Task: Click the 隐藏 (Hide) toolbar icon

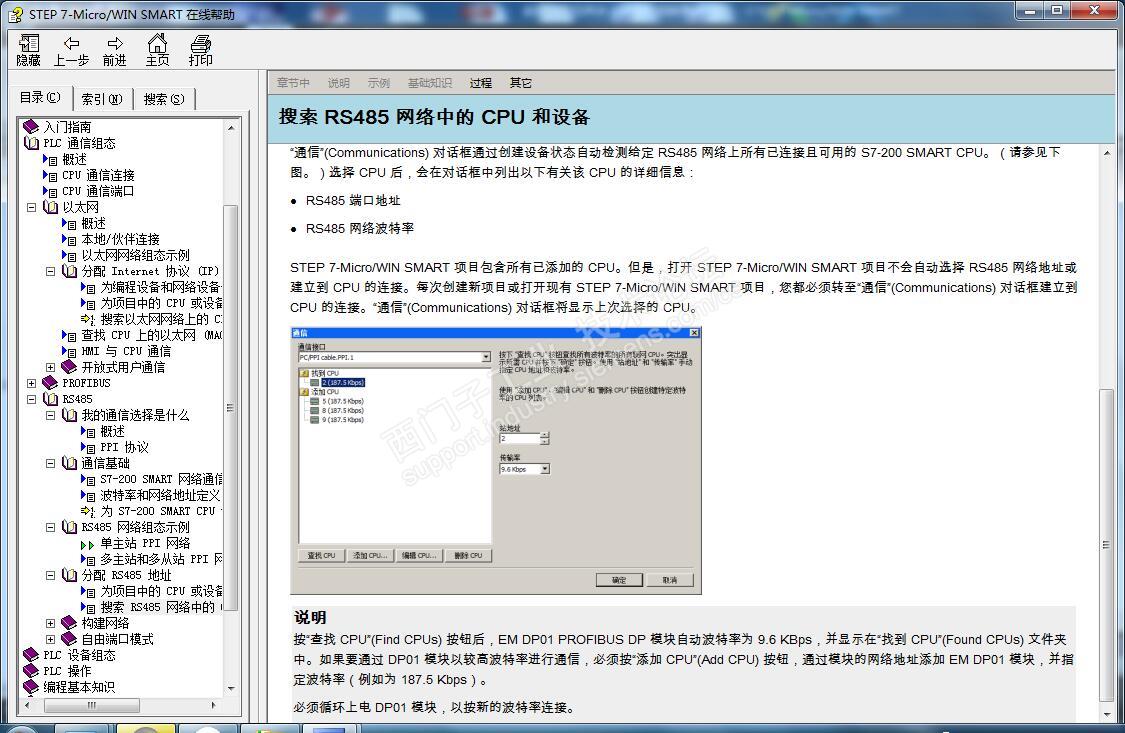Action: pos(29,43)
